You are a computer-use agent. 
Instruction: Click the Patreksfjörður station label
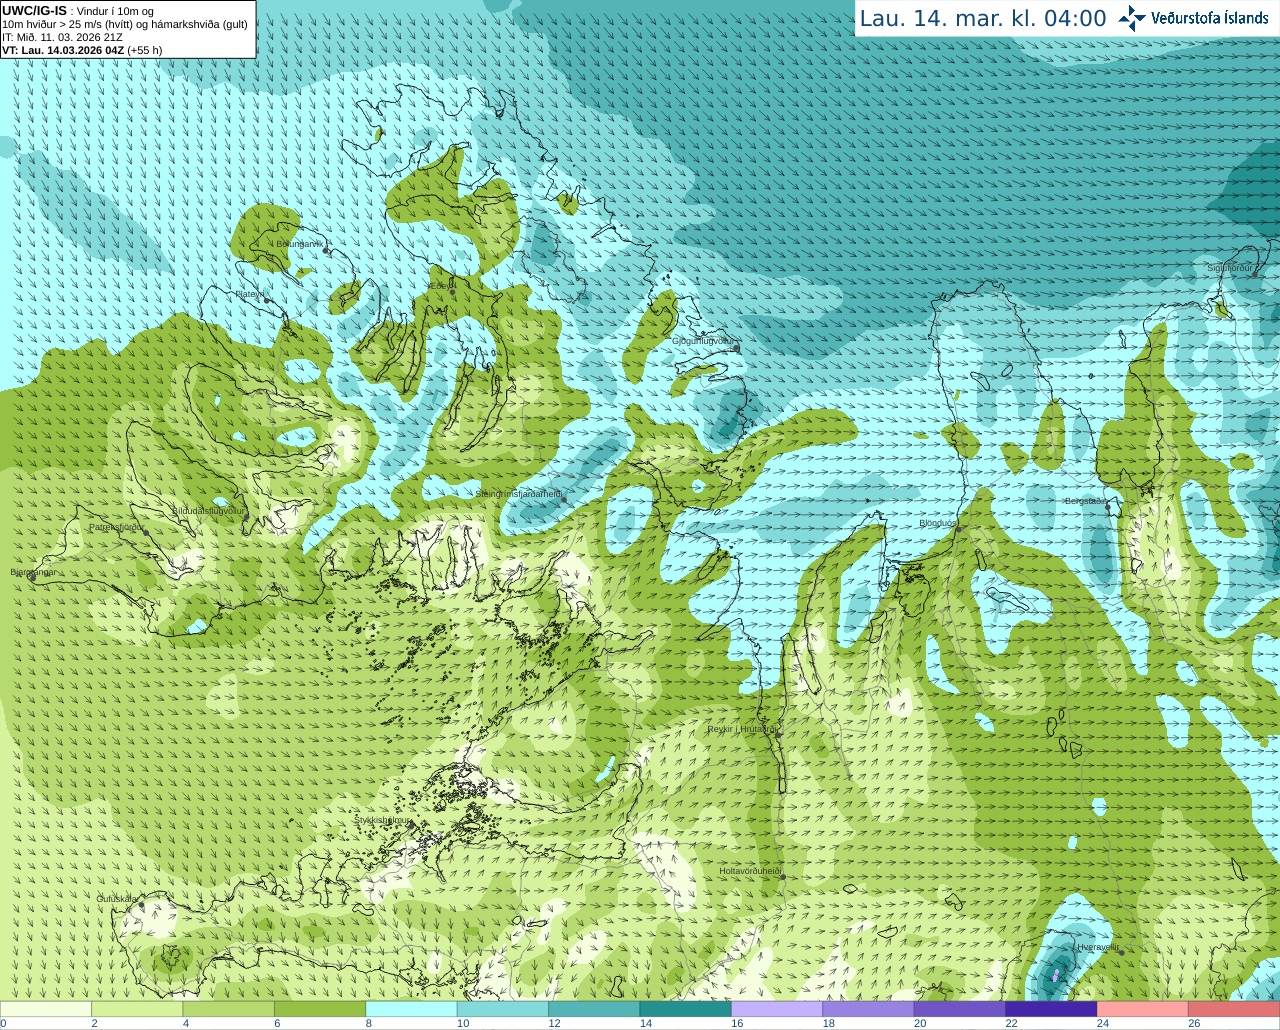[x=116, y=527]
